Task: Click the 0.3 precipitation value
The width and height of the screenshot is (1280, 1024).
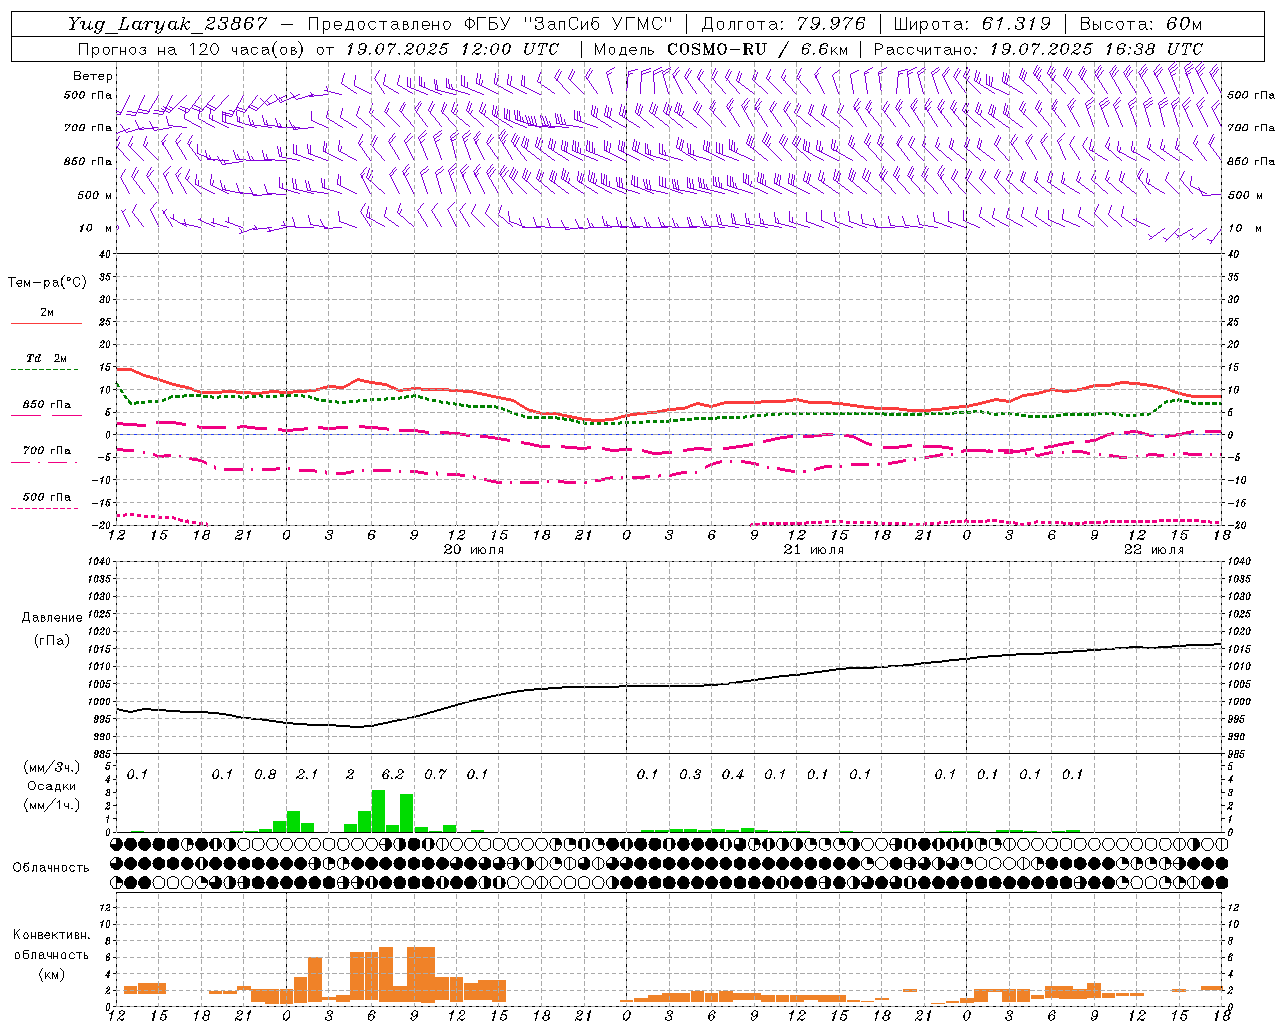Action: point(690,774)
